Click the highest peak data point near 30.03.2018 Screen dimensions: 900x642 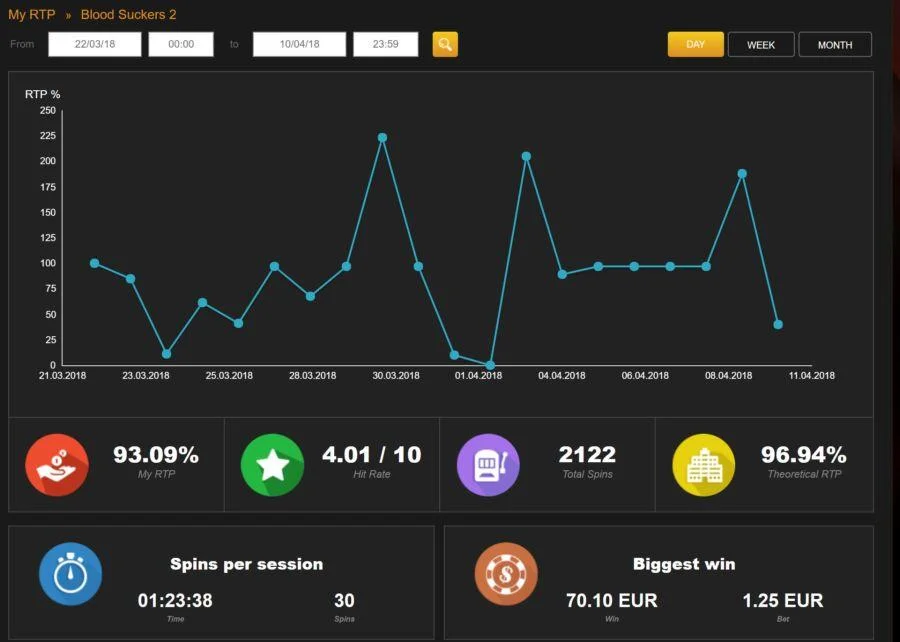pos(382,138)
